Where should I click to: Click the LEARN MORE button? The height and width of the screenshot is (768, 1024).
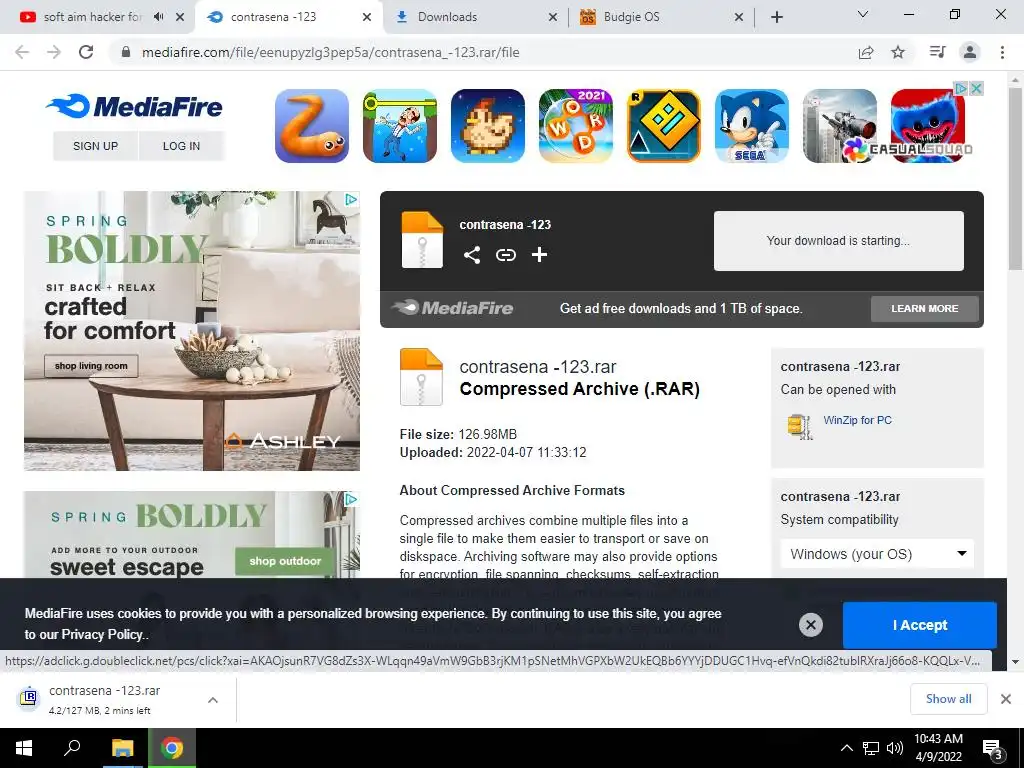pos(925,308)
